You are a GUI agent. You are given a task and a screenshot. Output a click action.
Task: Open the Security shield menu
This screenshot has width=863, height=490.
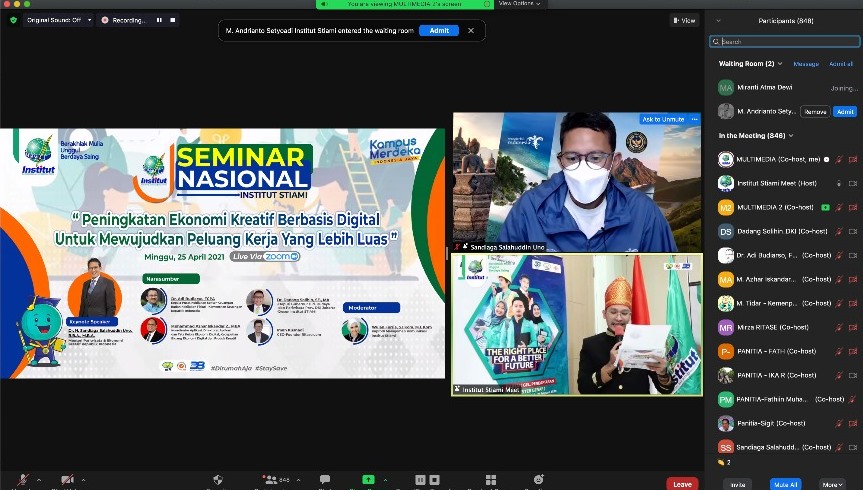point(218,480)
